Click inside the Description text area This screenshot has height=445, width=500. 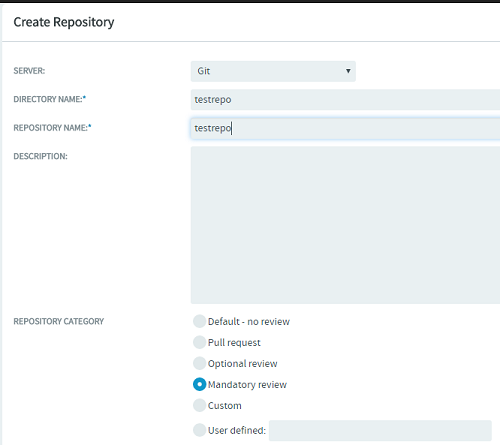pyautogui.click(x=345, y=225)
